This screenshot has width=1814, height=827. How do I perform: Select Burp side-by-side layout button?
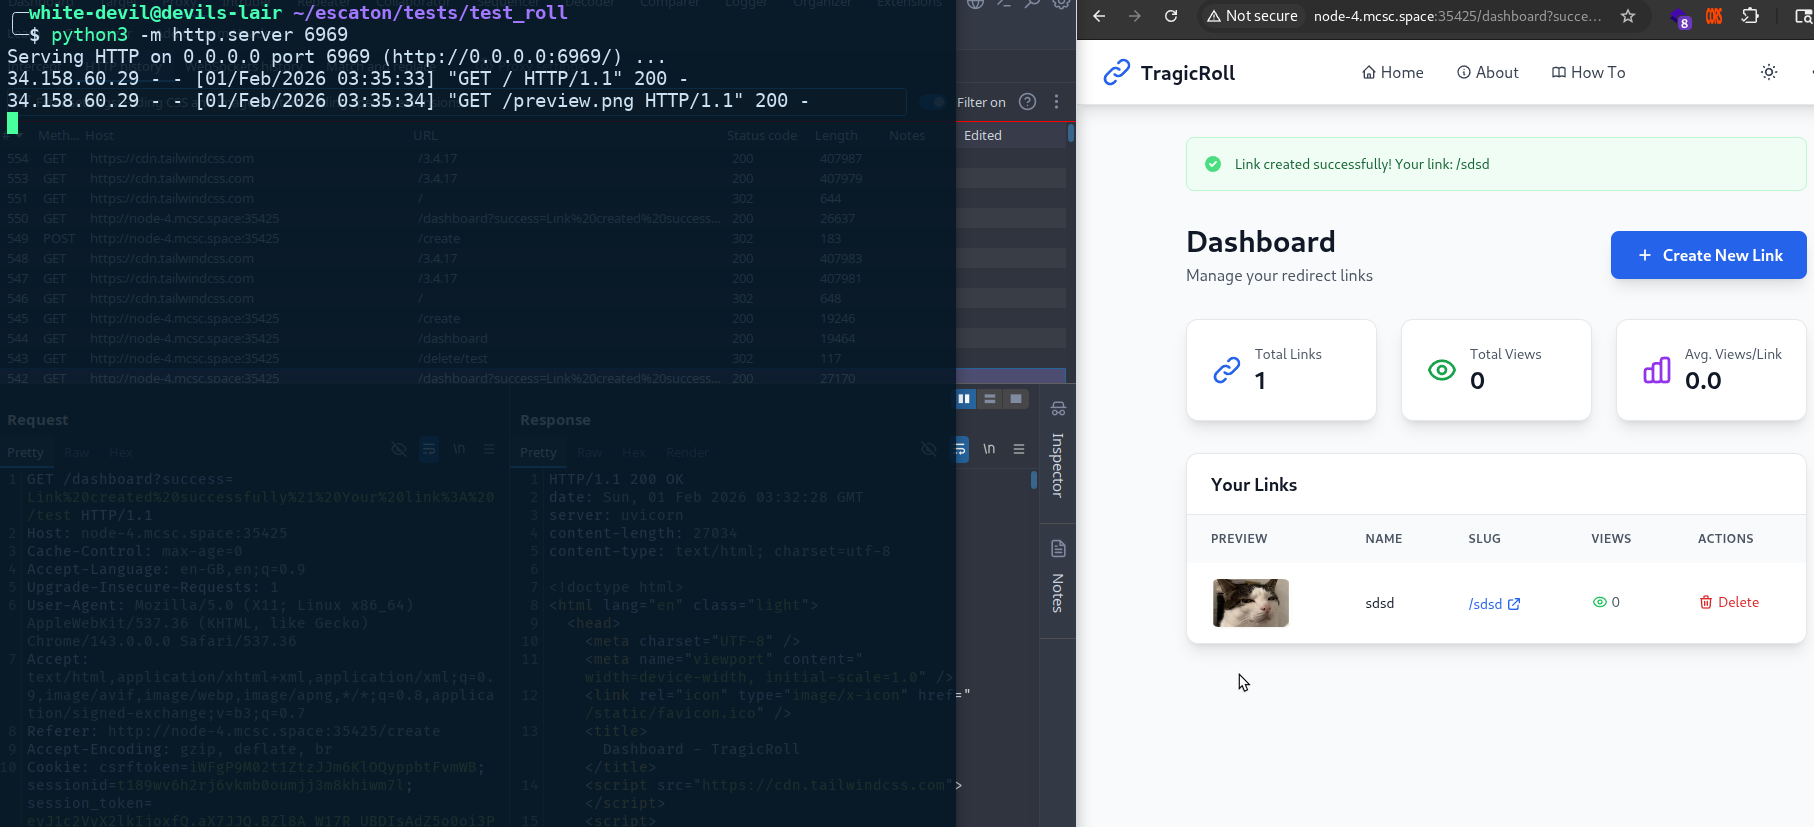[x=964, y=399]
